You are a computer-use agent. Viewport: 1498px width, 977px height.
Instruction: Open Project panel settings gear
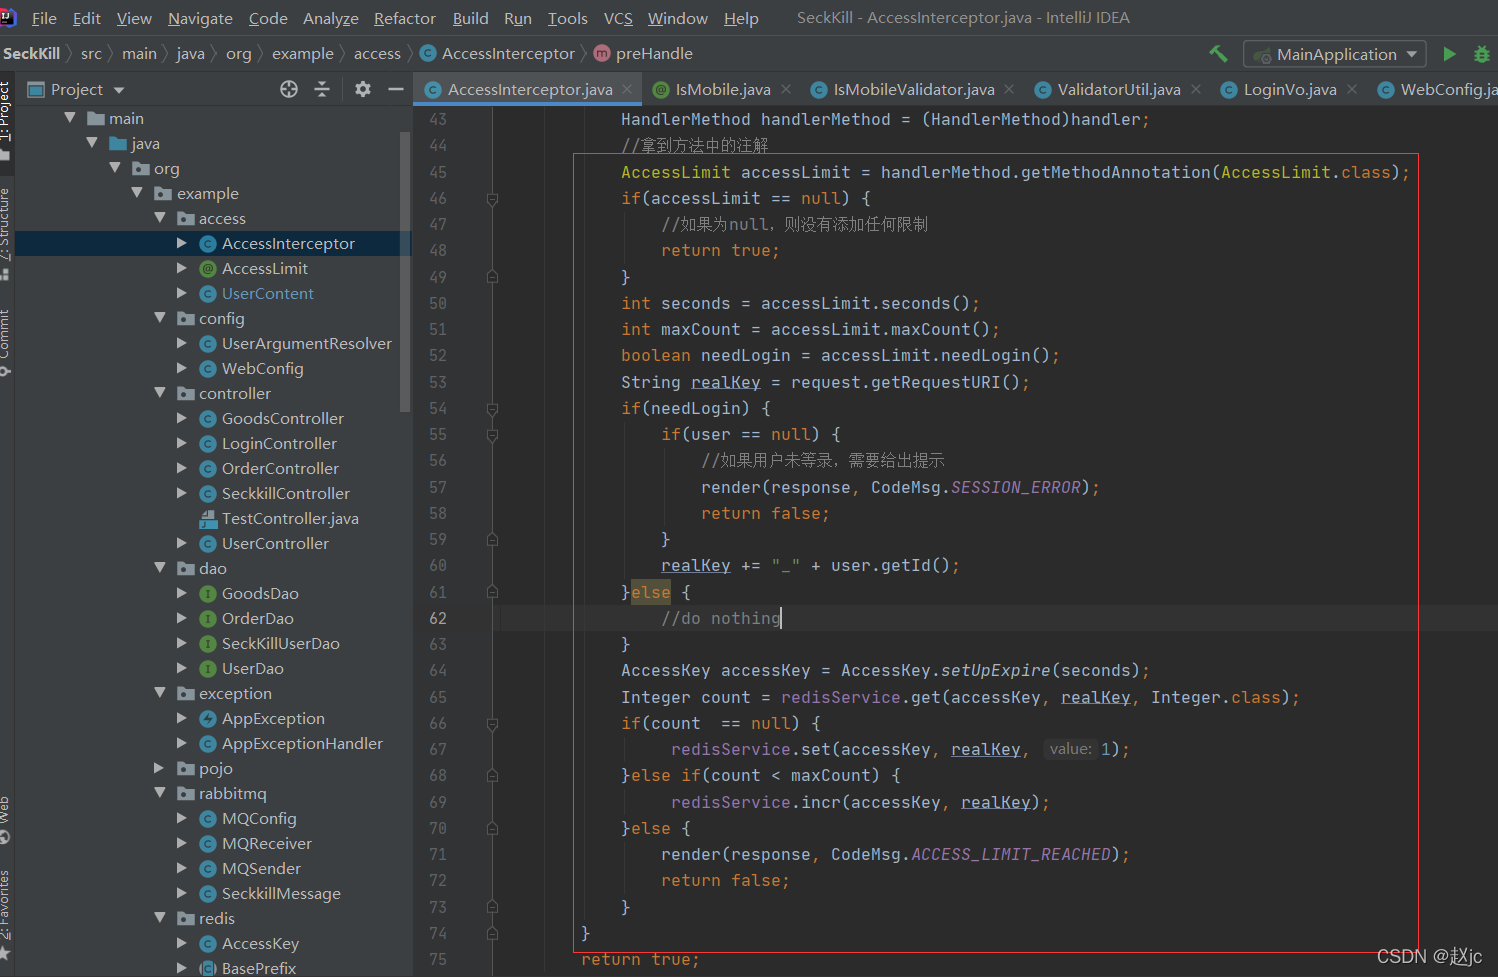click(363, 89)
